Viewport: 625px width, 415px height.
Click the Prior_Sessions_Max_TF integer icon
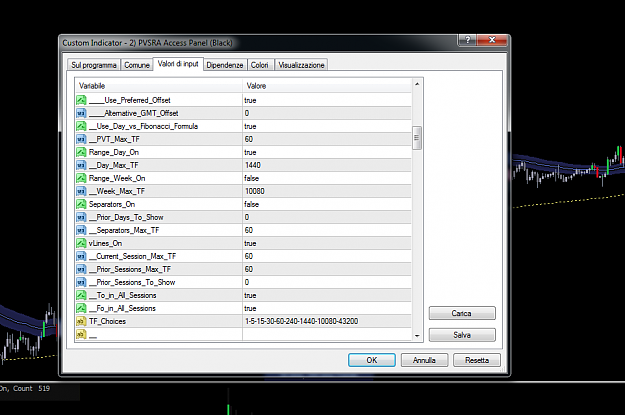tap(81, 269)
